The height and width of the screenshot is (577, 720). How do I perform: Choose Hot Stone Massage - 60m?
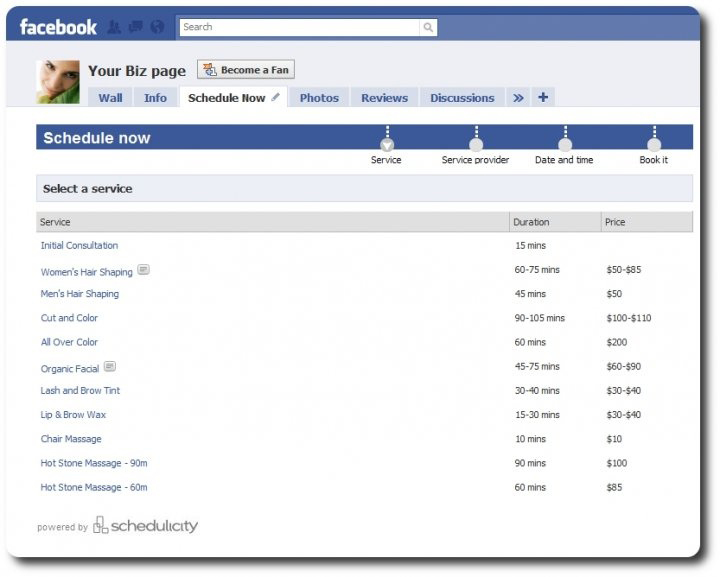pos(94,487)
